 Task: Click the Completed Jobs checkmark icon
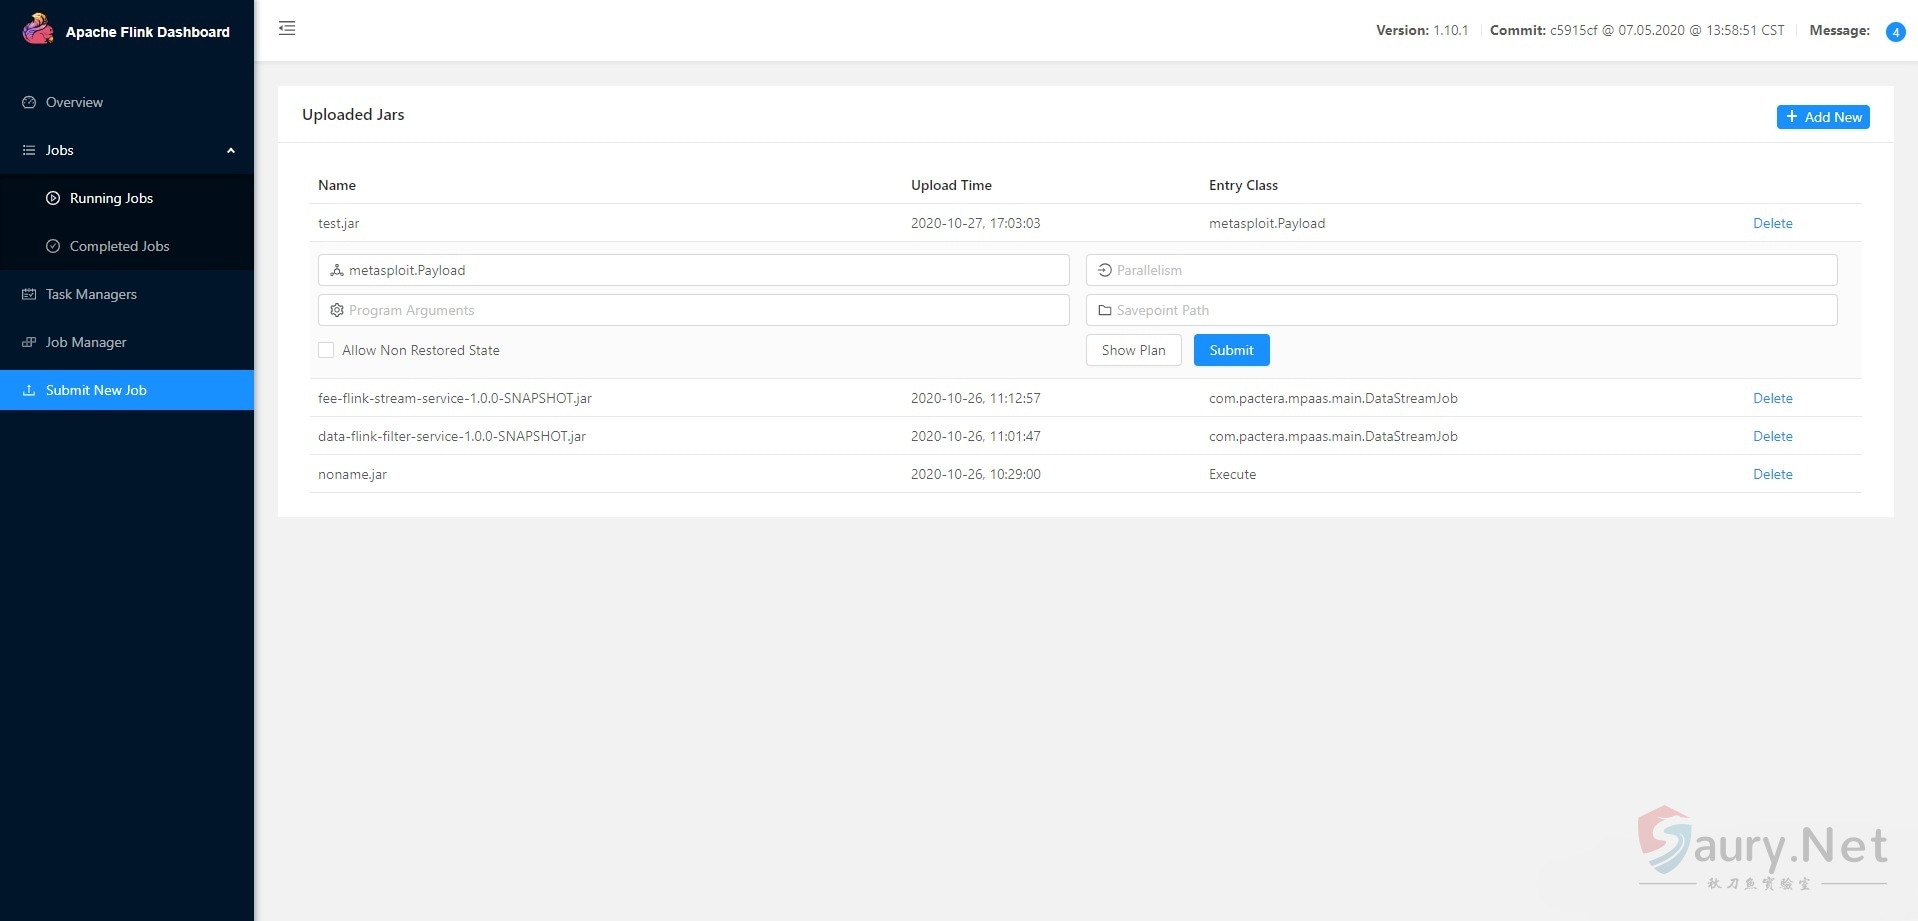point(53,246)
